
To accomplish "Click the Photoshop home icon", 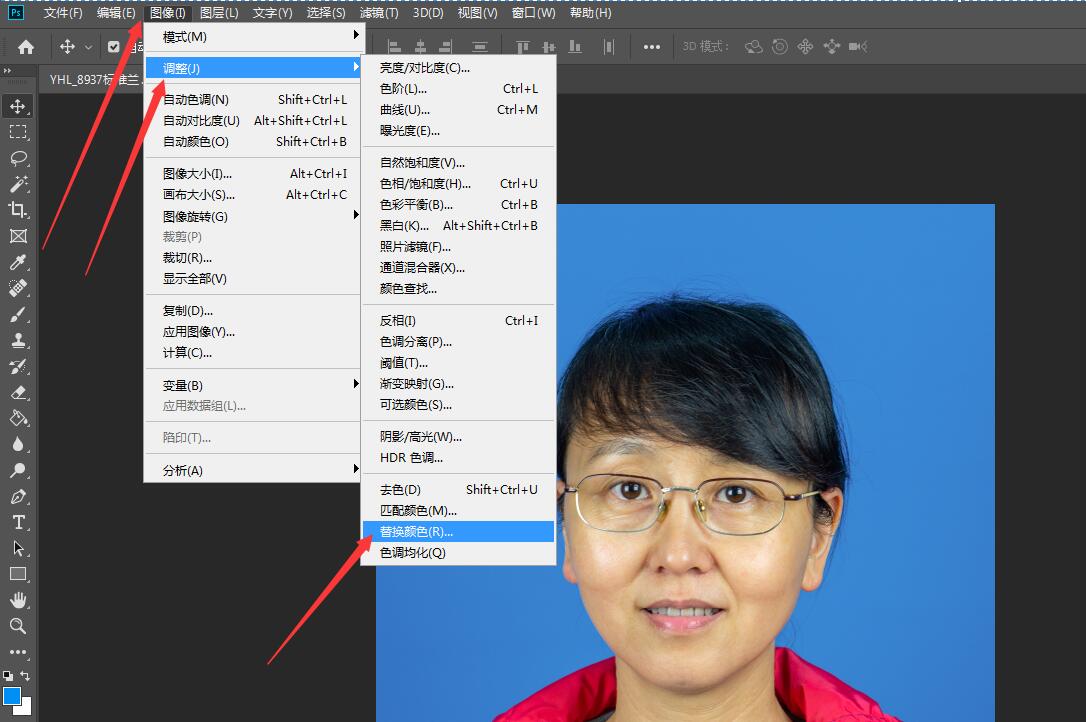I will click(25, 46).
